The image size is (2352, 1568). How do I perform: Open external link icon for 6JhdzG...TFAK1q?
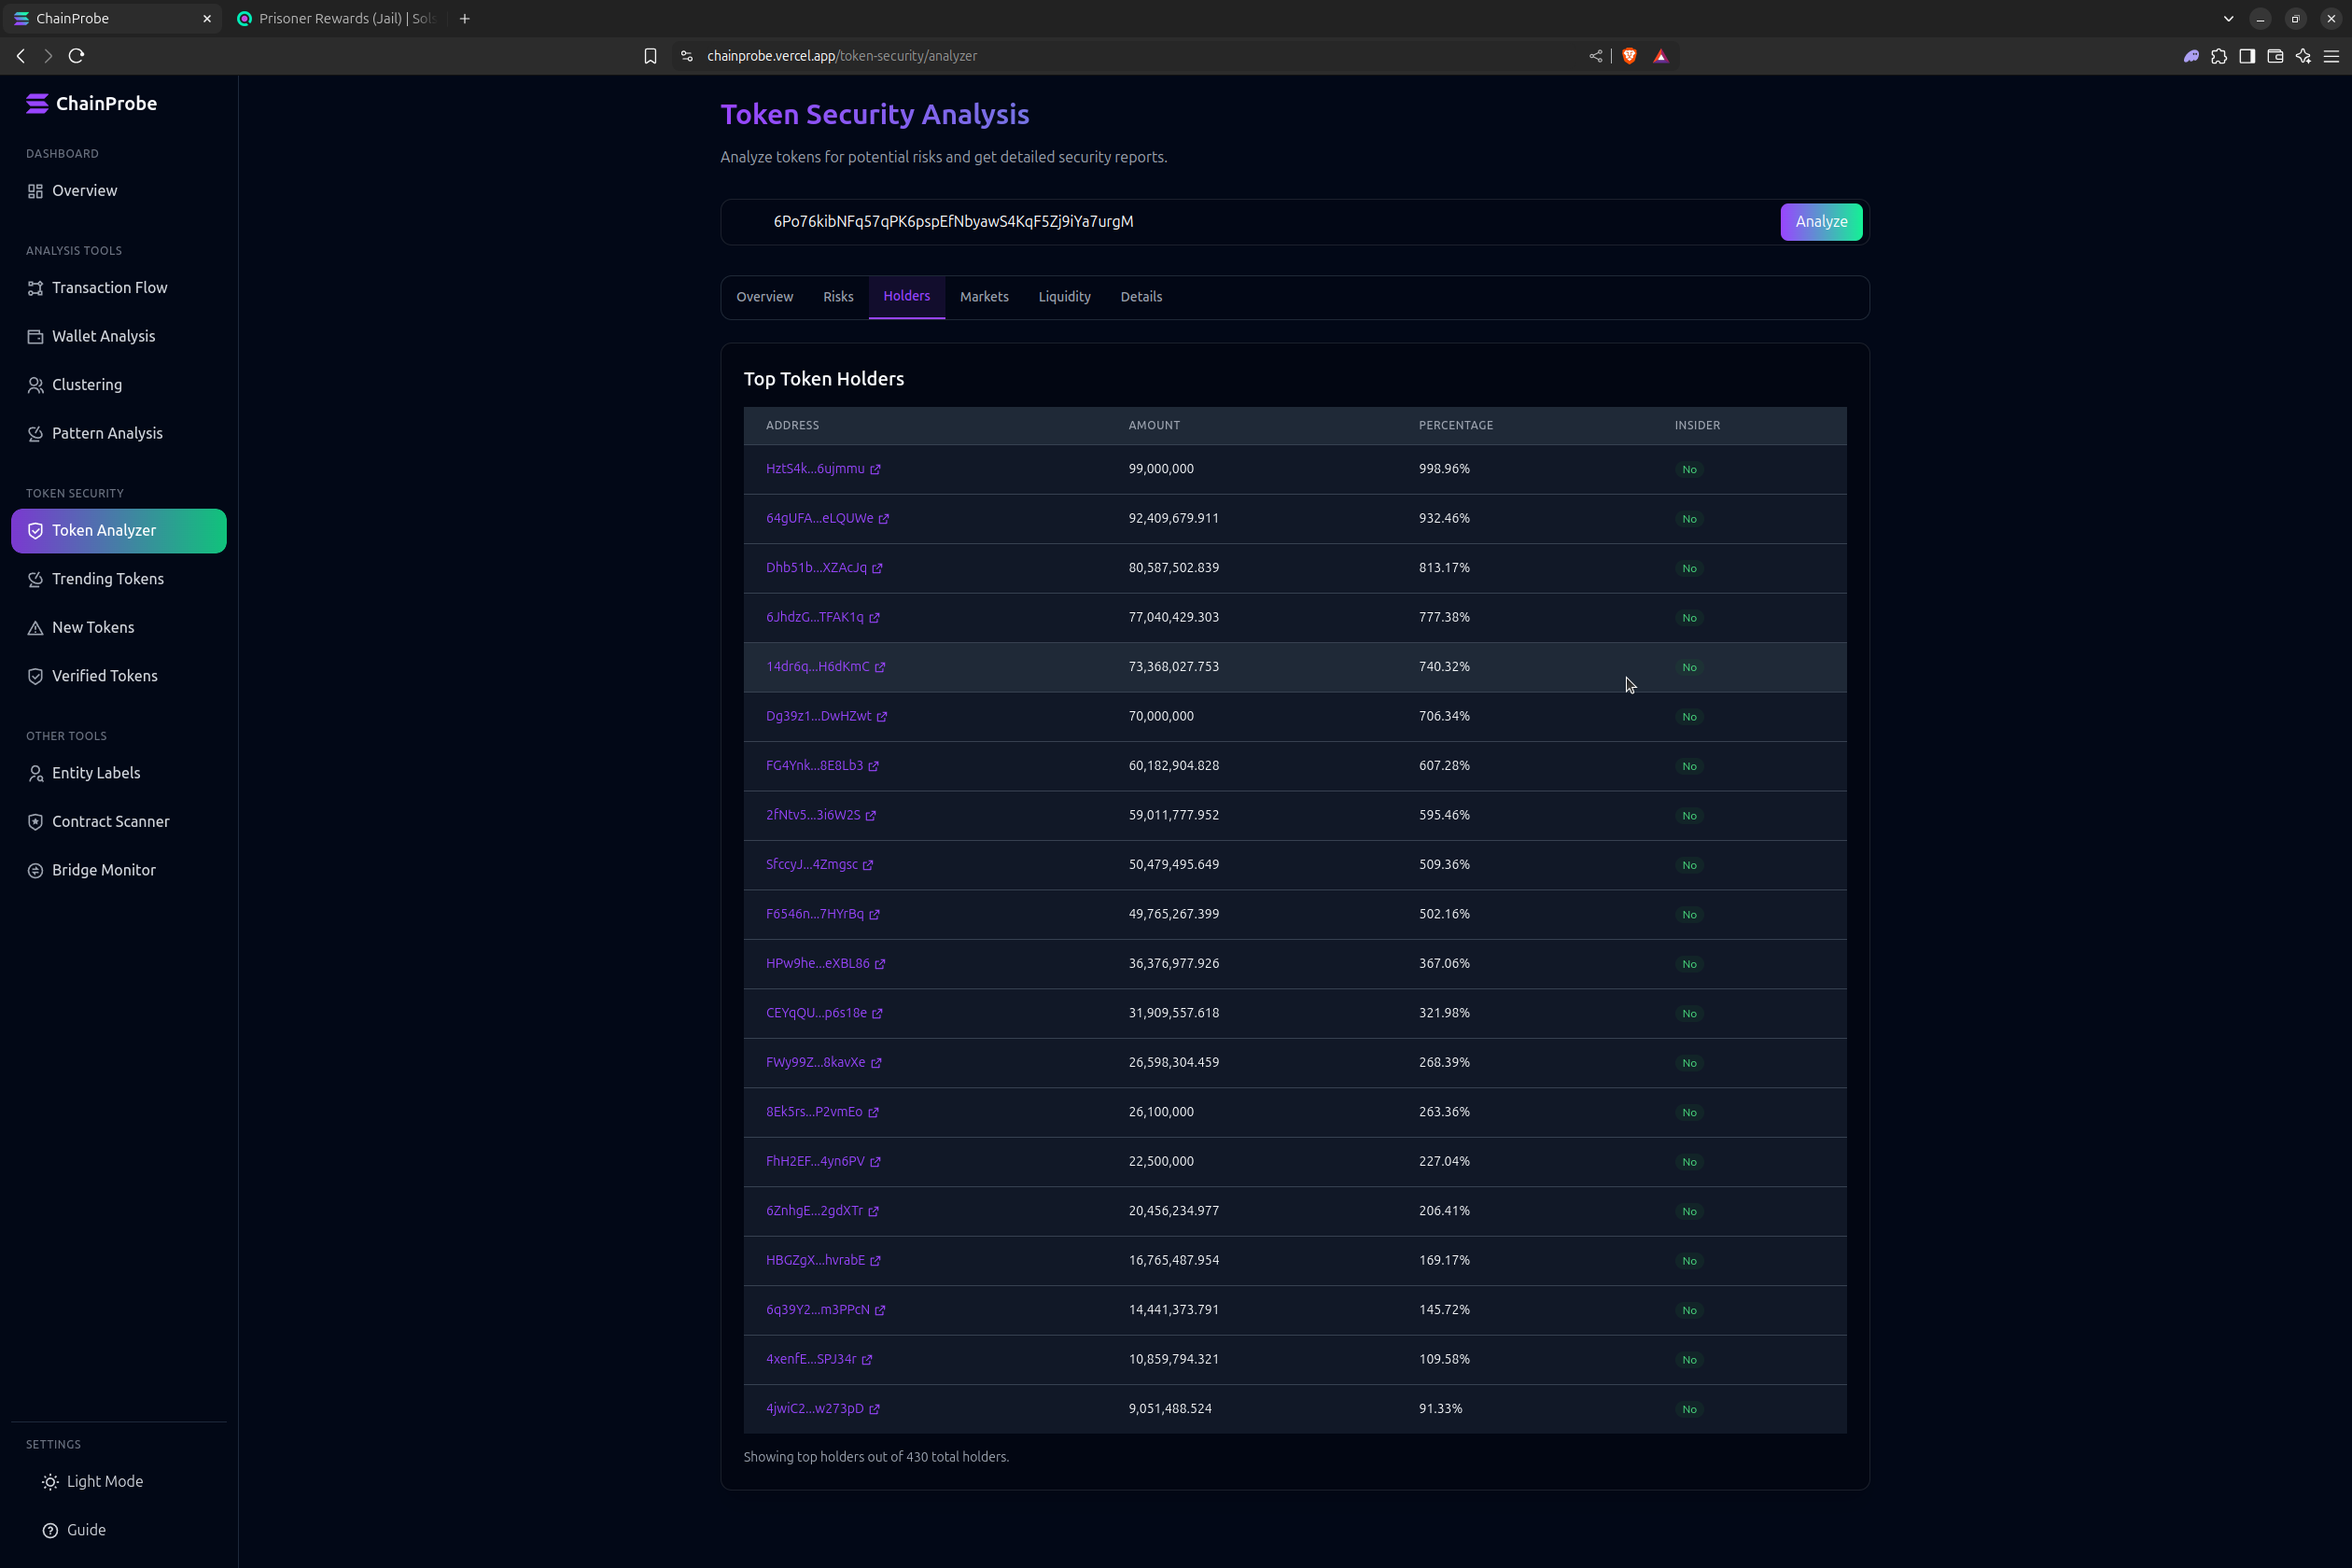point(874,618)
